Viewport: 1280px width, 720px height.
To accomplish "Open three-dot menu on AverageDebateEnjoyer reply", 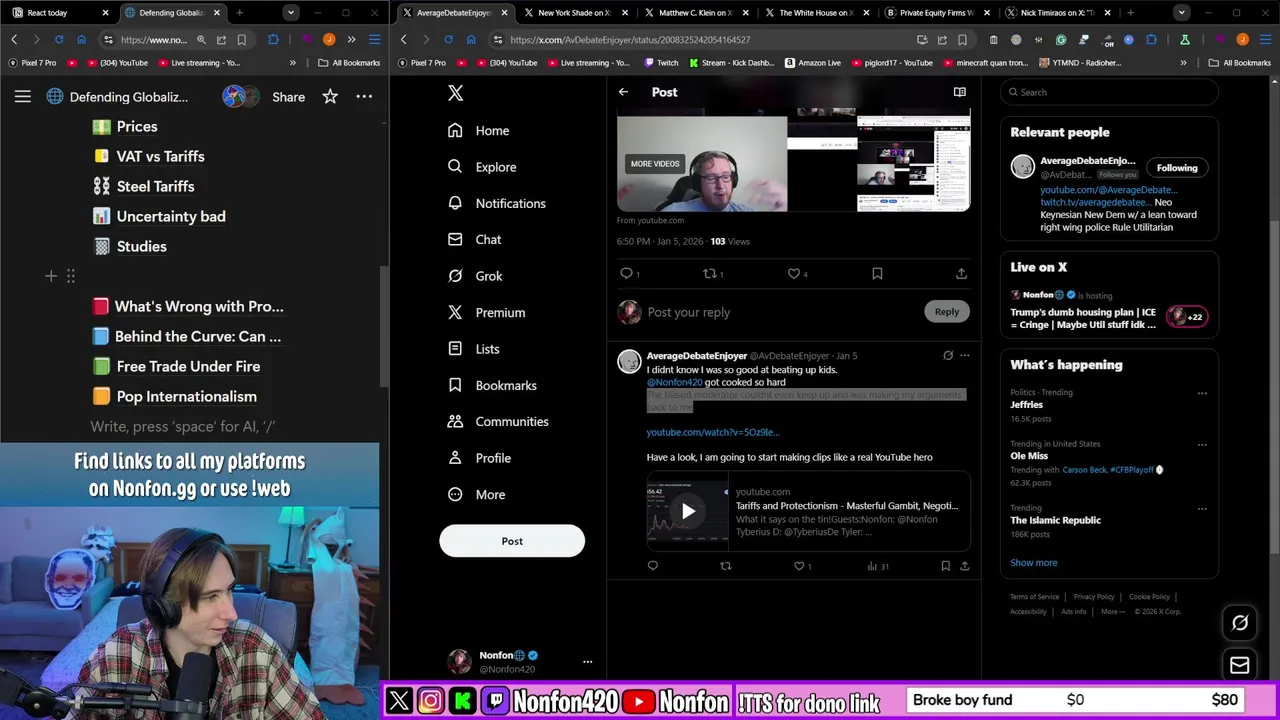I will point(964,355).
